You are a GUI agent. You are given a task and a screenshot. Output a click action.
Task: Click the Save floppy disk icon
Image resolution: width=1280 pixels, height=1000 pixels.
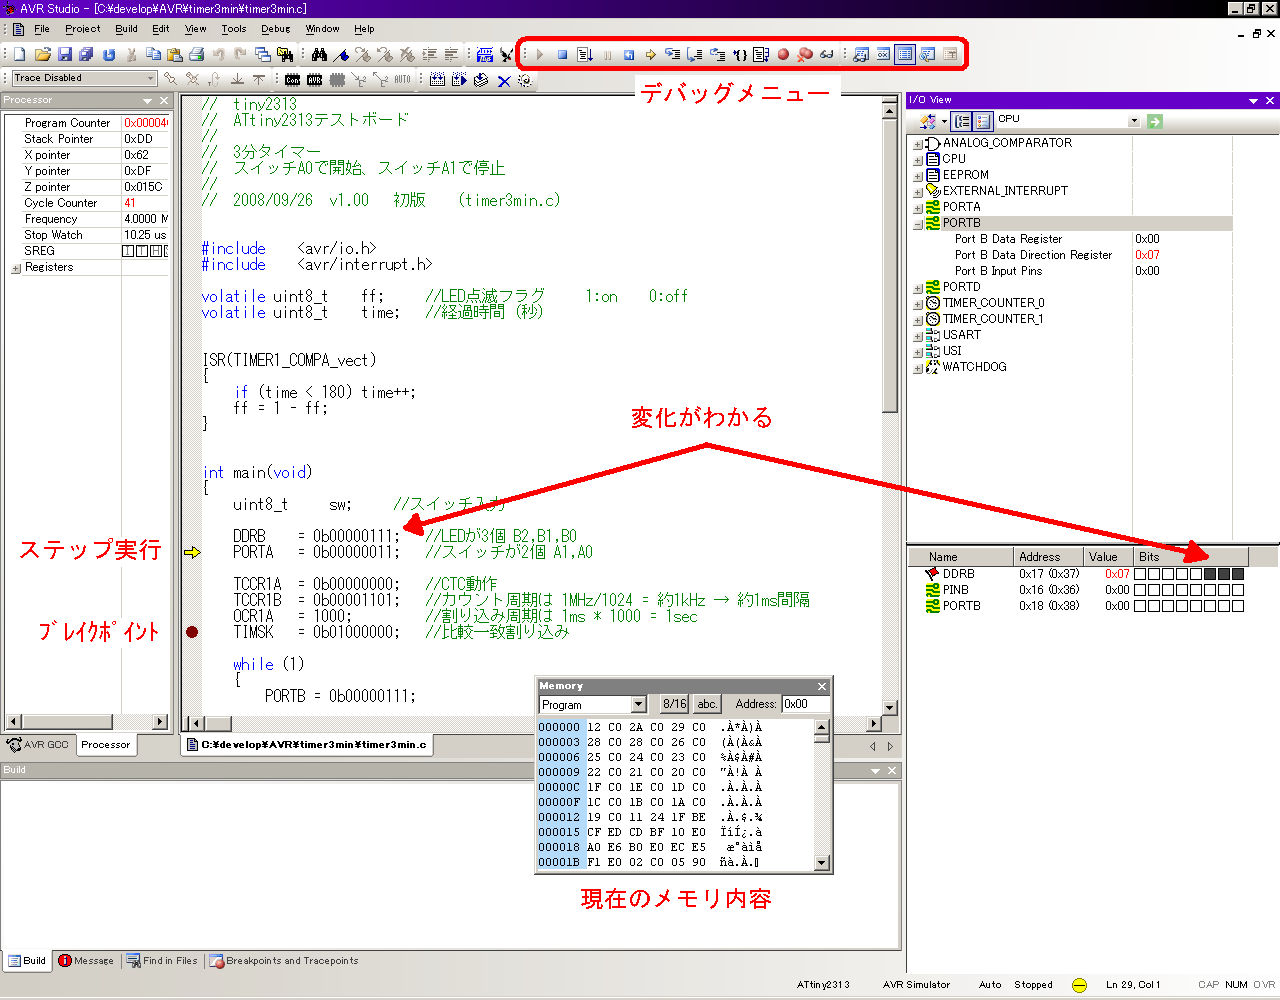pos(65,55)
